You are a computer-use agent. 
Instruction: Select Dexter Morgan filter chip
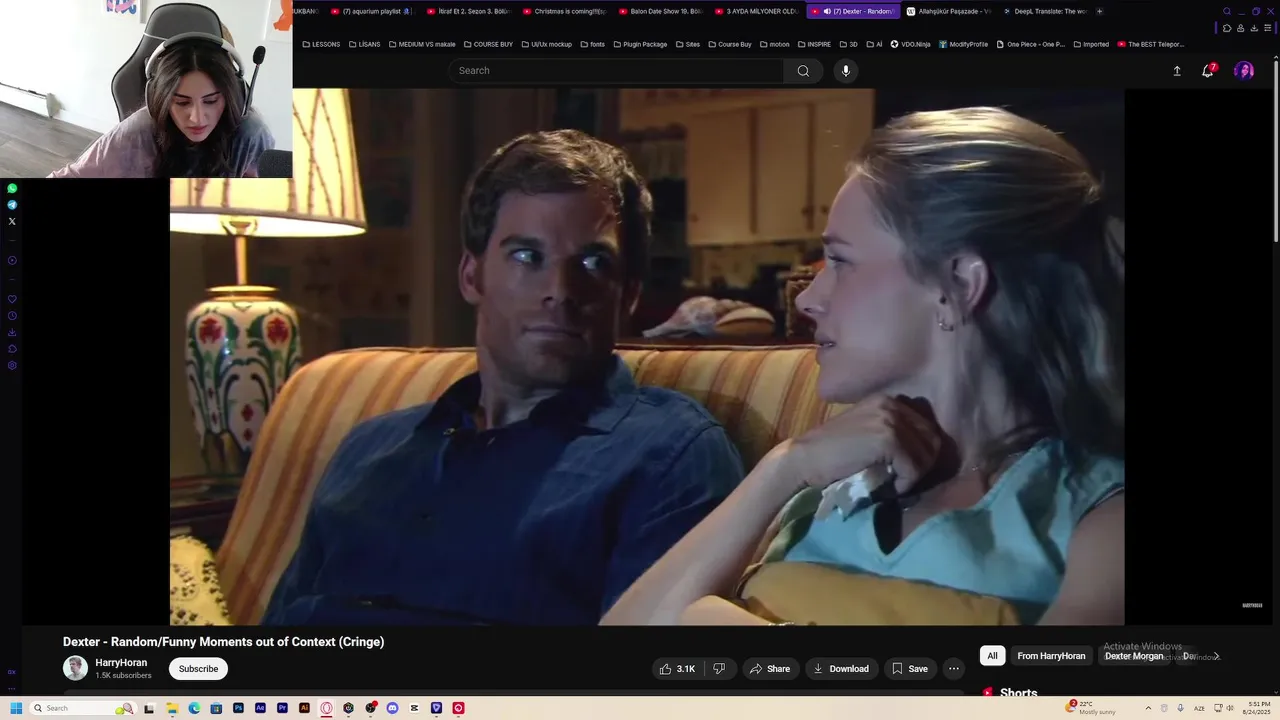click(1134, 656)
